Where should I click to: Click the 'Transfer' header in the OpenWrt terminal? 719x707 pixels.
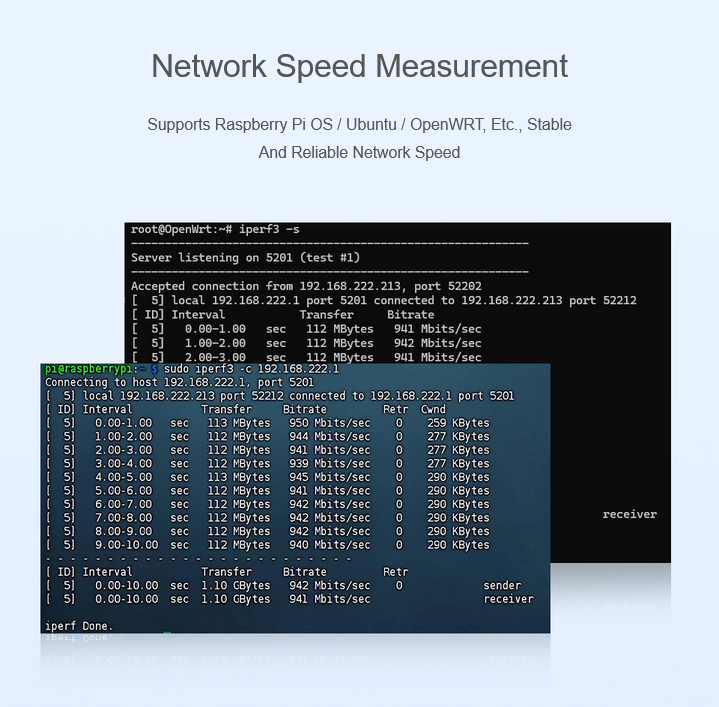coord(326,315)
